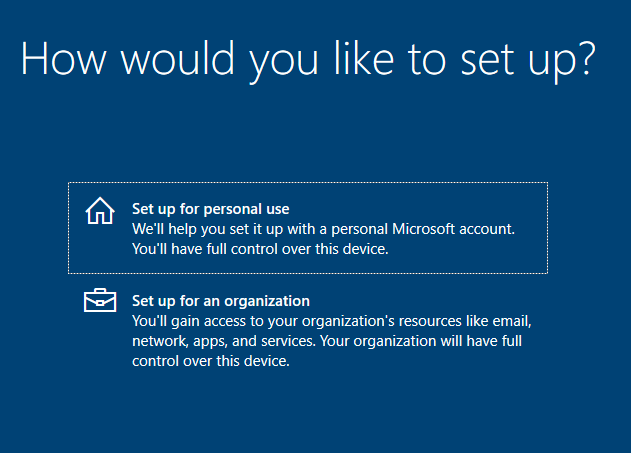Click "We'll help you set it up" description line

(324, 229)
